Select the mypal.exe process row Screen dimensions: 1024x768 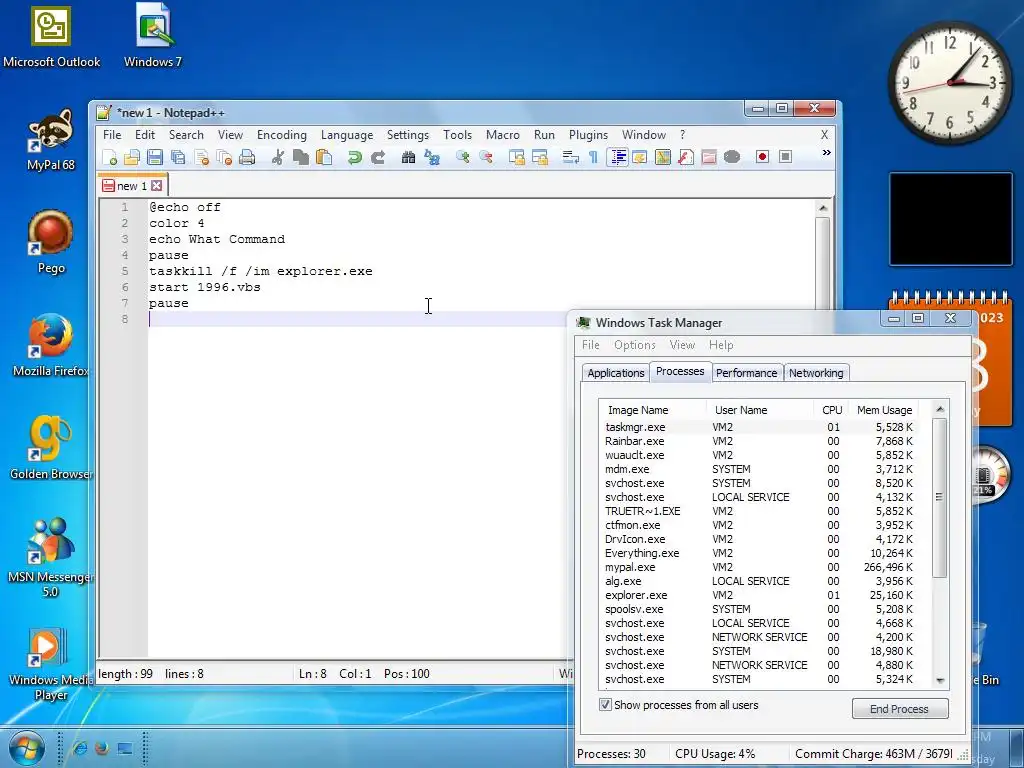(x=760, y=567)
